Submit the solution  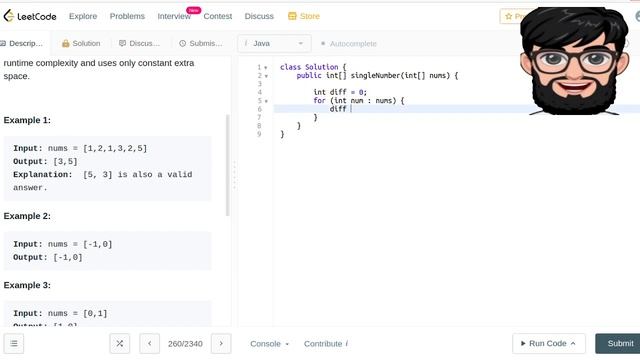tap(618, 343)
